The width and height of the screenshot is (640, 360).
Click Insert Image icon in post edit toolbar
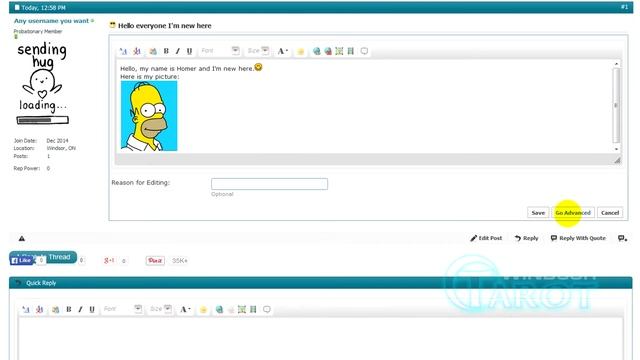click(339, 51)
